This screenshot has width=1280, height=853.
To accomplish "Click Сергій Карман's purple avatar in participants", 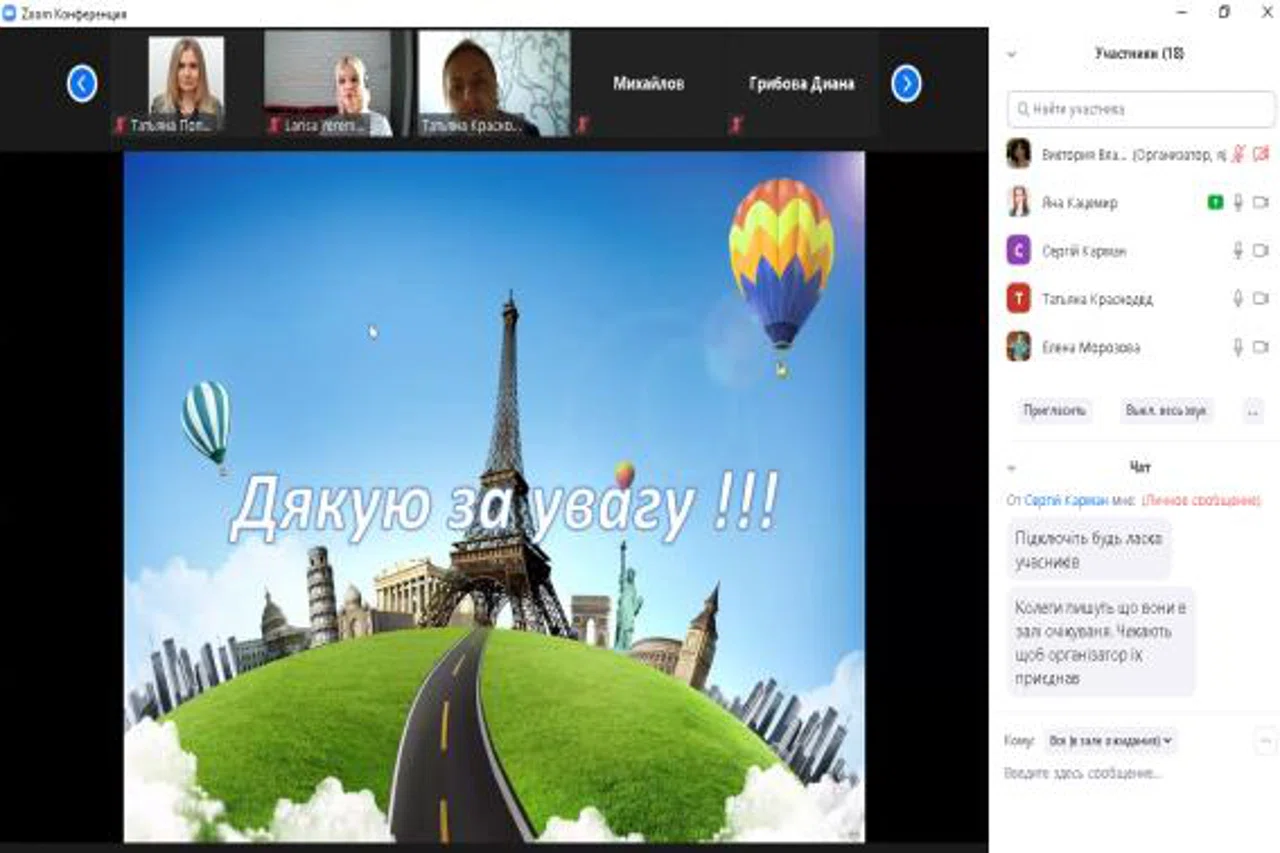I will pyautogui.click(x=1018, y=251).
